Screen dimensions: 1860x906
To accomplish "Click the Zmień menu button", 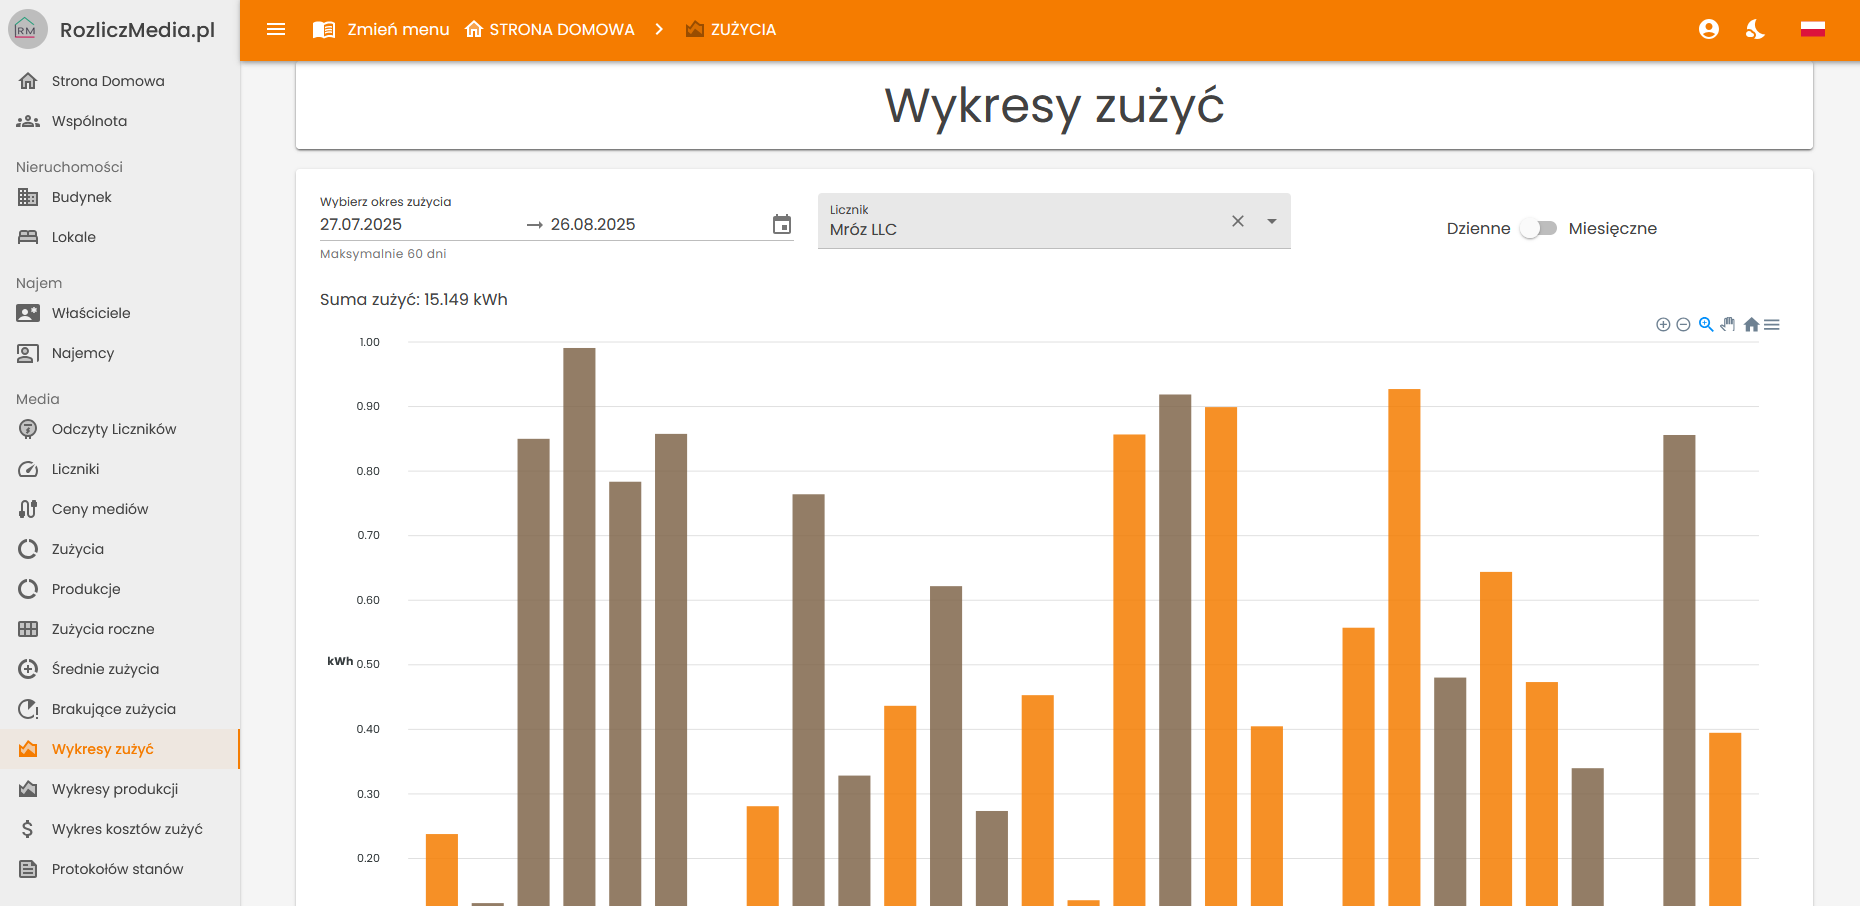I will 381,30.
